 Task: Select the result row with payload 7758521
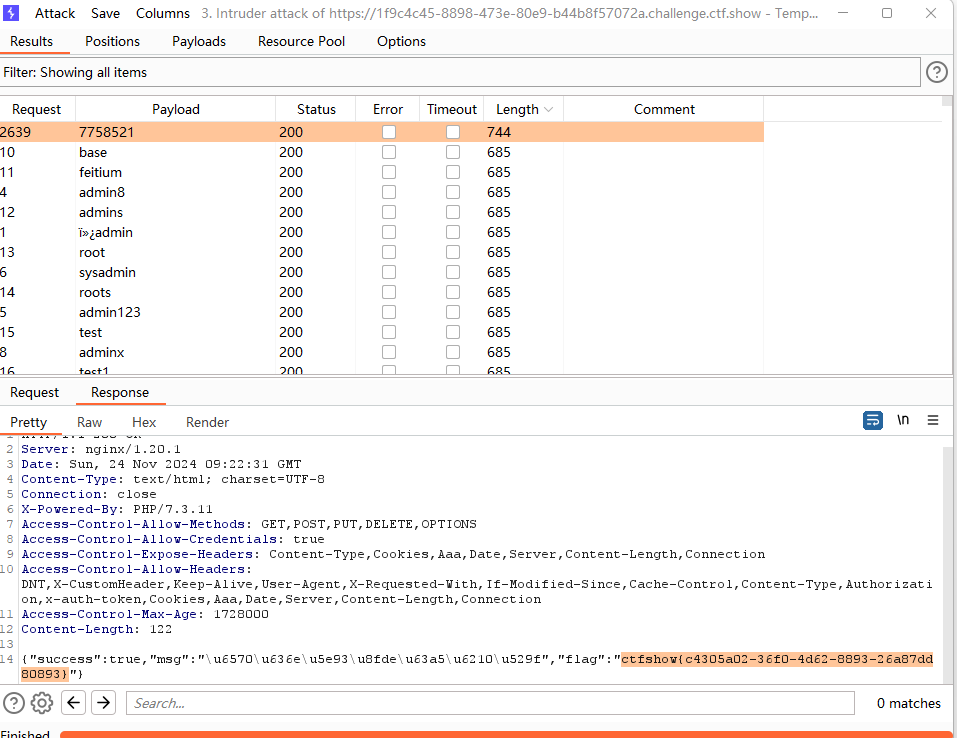(x=381, y=132)
